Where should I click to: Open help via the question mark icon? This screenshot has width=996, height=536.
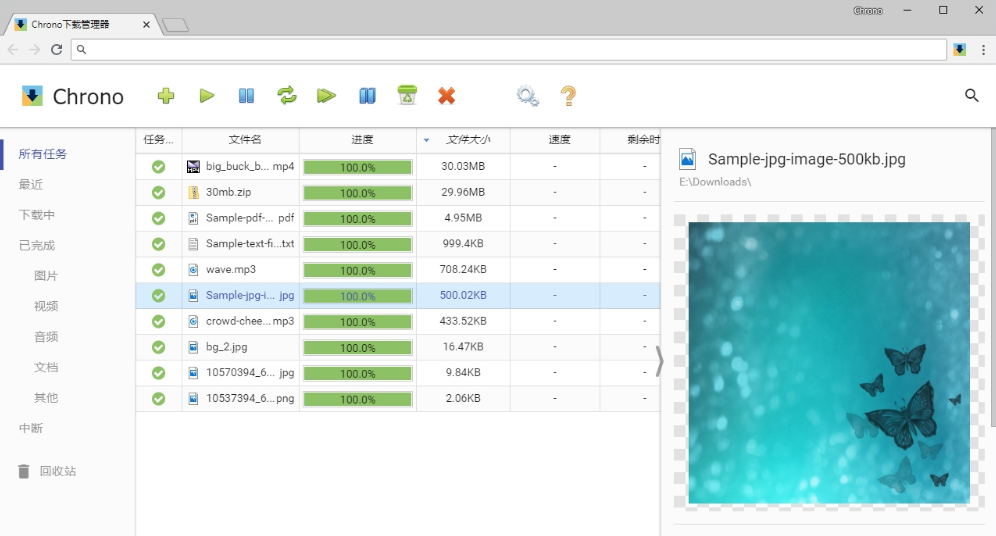tap(568, 96)
